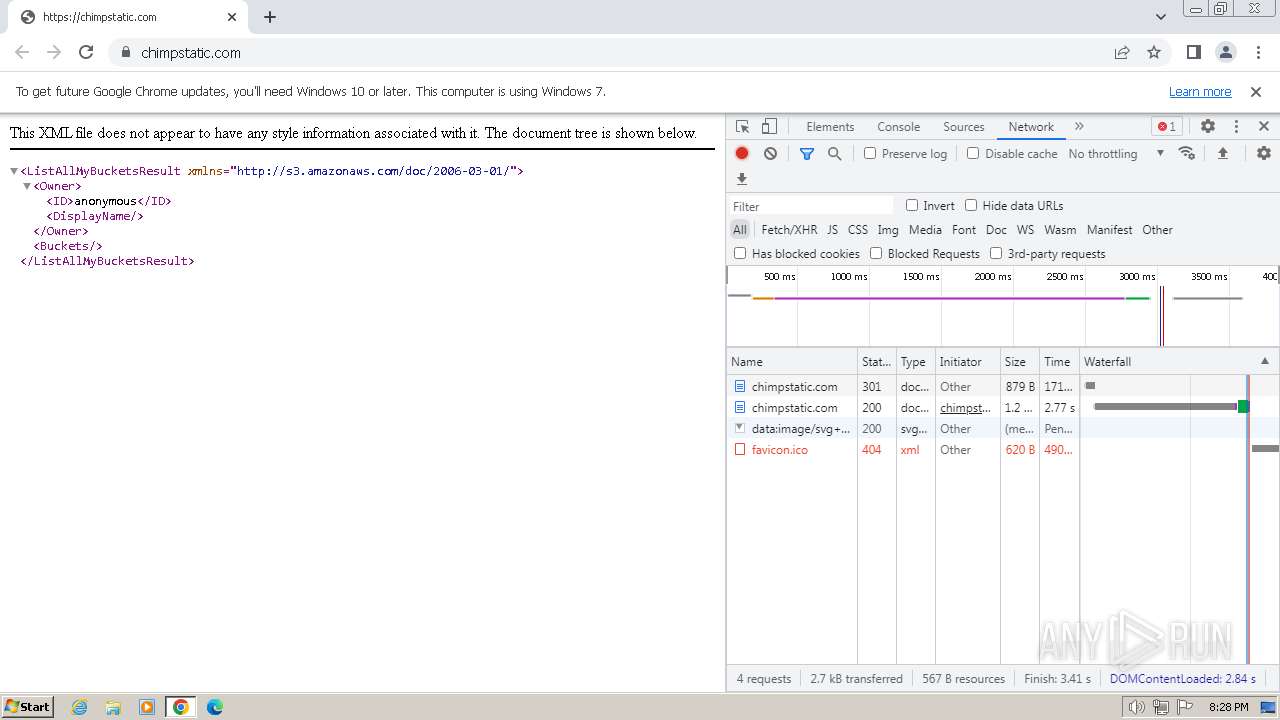Collapse the Owner XML node
The height and width of the screenshot is (720, 1280).
(x=27, y=186)
